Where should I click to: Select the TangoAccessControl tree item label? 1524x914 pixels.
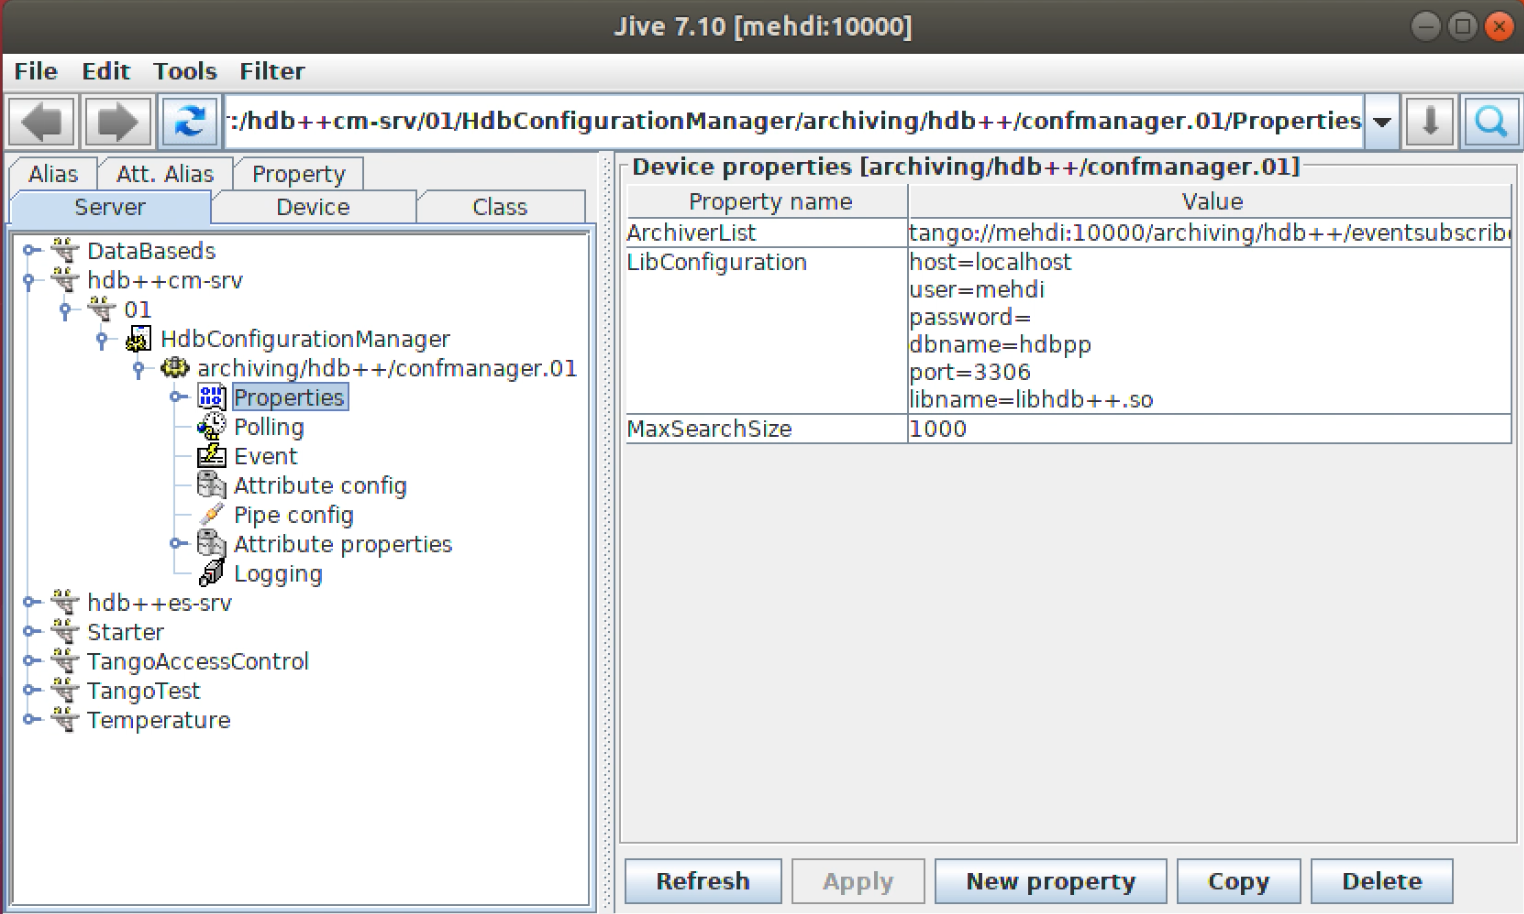click(x=198, y=661)
